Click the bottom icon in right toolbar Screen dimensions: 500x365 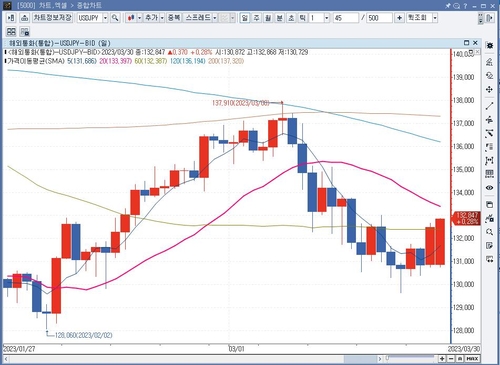coord(489,259)
